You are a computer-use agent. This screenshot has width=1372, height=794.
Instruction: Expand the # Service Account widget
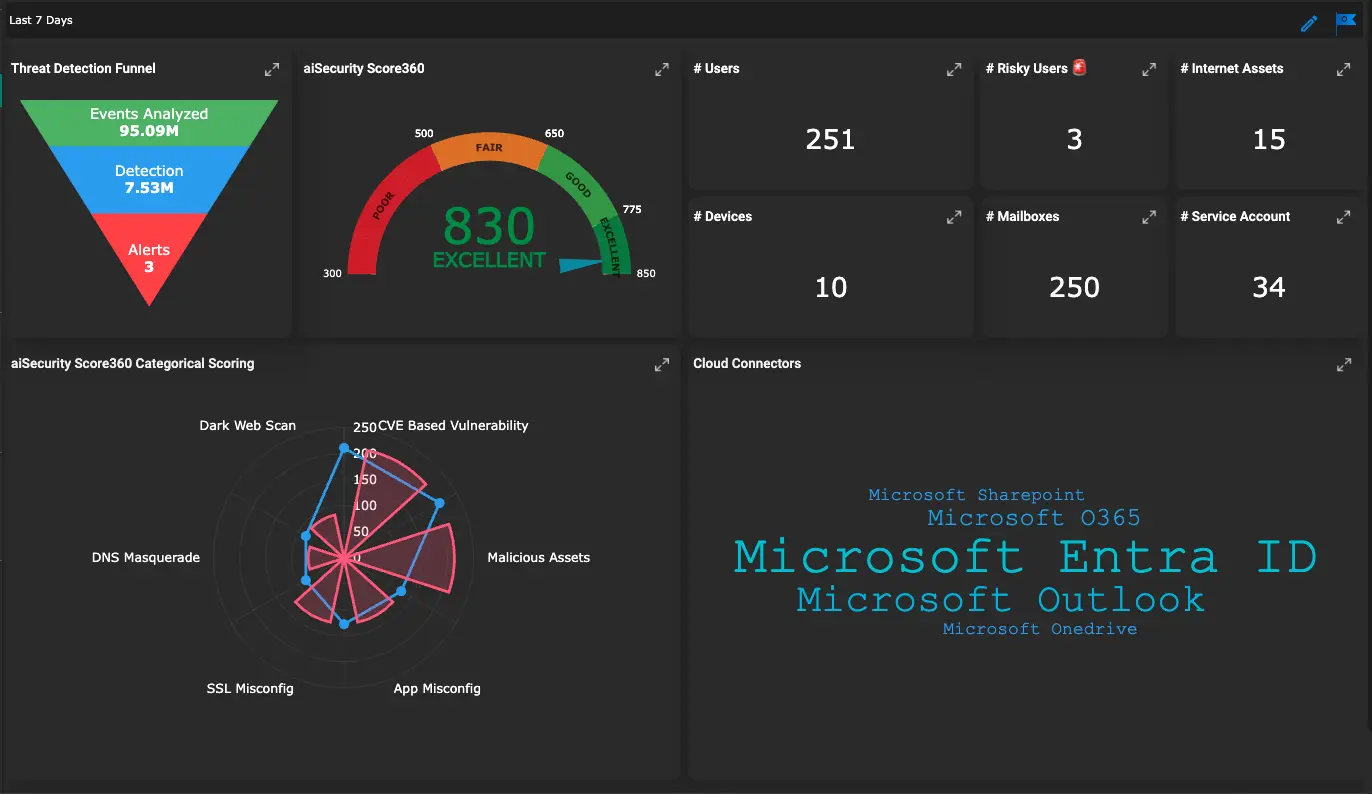point(1344,217)
